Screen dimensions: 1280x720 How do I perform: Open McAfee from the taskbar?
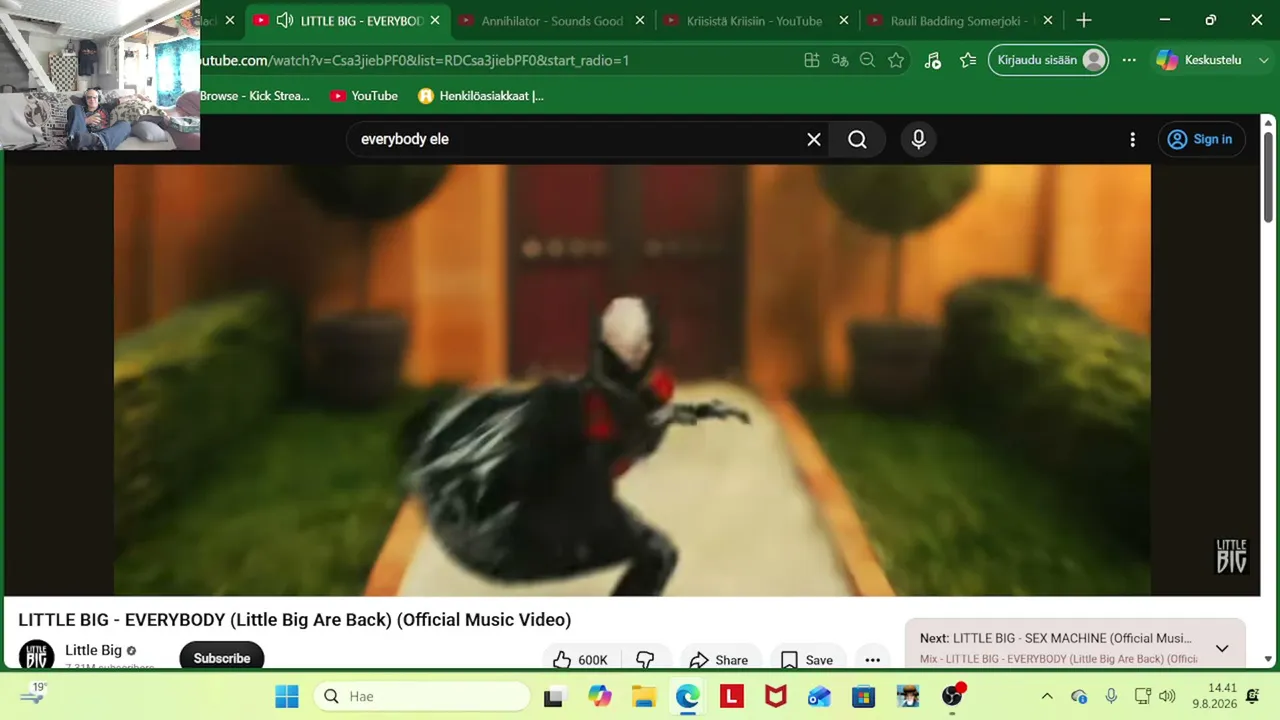775,696
